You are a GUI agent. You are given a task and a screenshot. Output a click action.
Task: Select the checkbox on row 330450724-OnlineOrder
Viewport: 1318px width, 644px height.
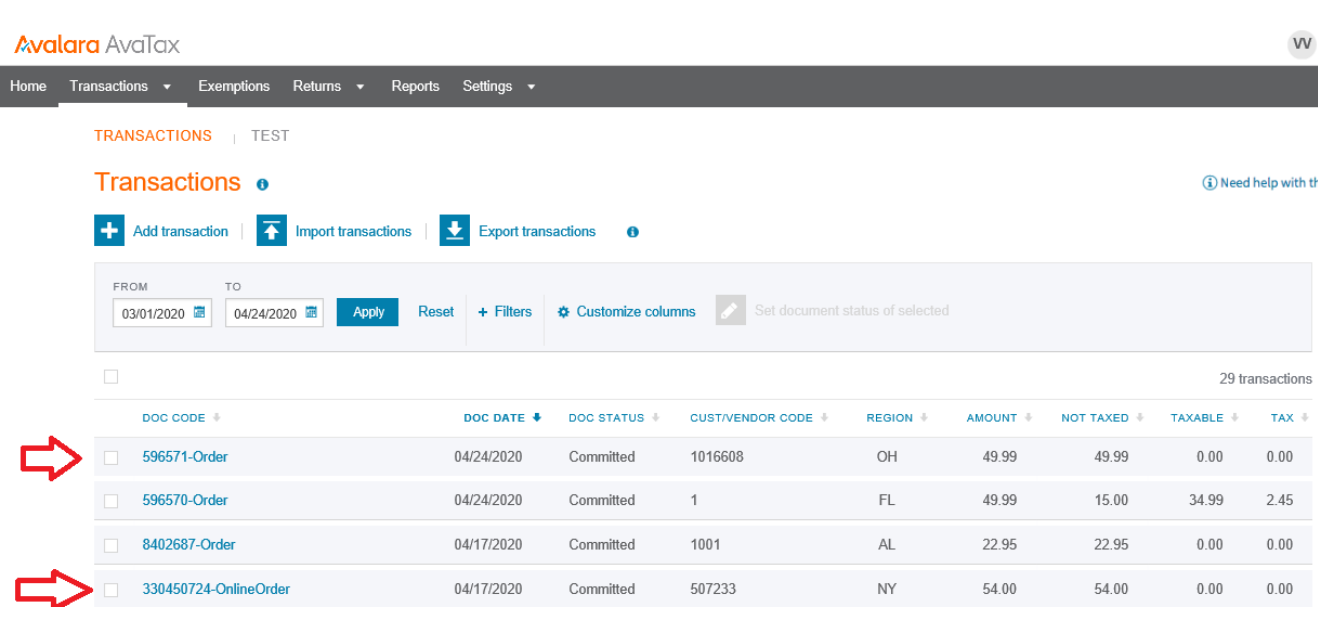point(111,589)
